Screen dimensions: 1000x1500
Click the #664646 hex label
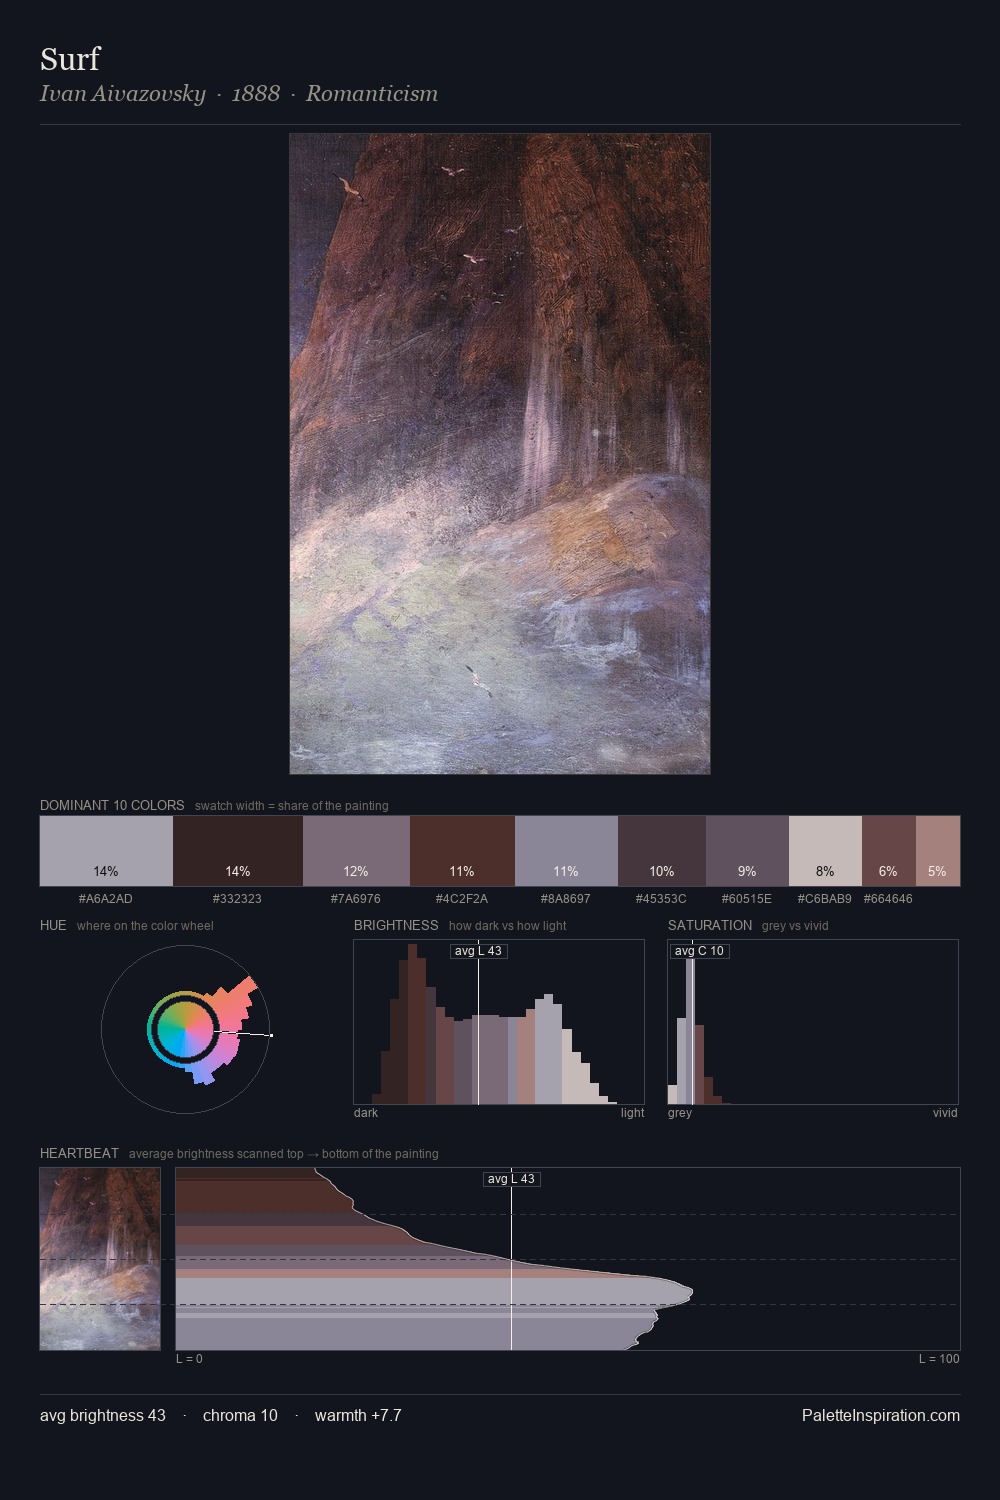coord(888,899)
